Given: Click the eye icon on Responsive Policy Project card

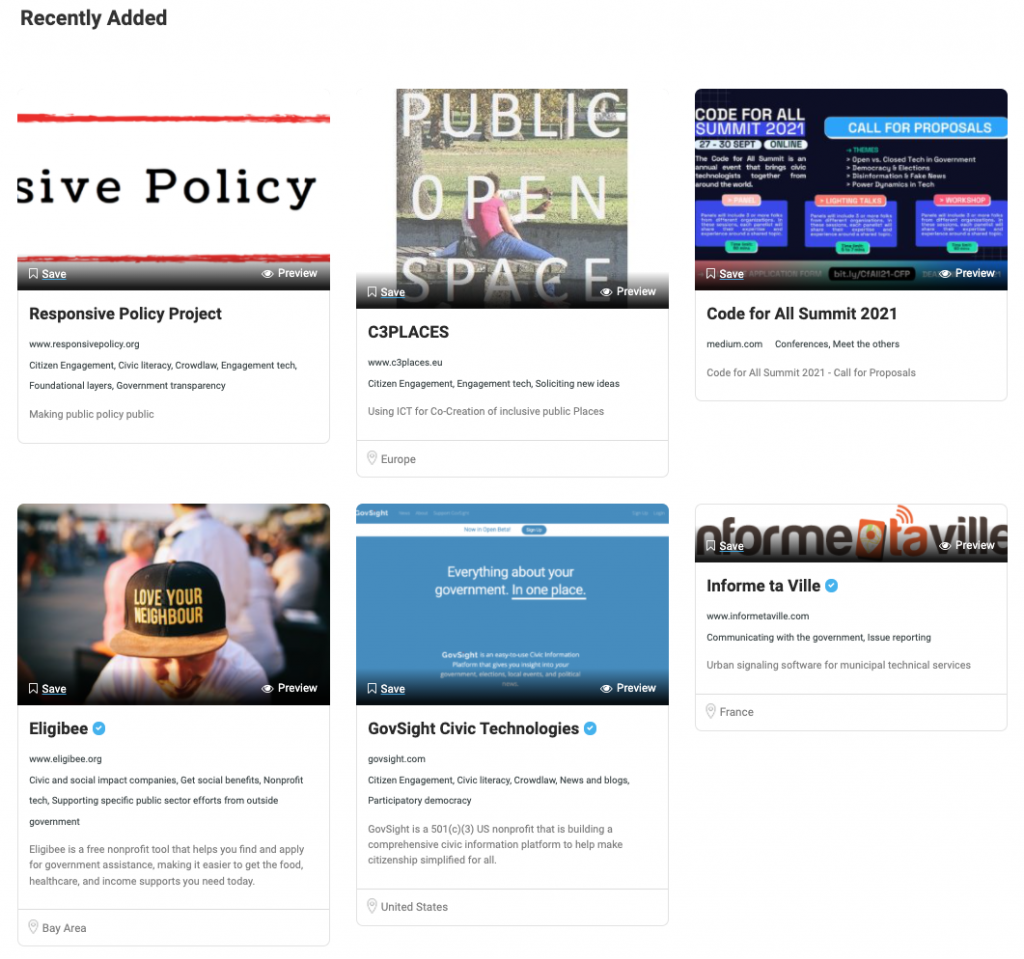Looking at the screenshot, I should pyautogui.click(x=267, y=274).
